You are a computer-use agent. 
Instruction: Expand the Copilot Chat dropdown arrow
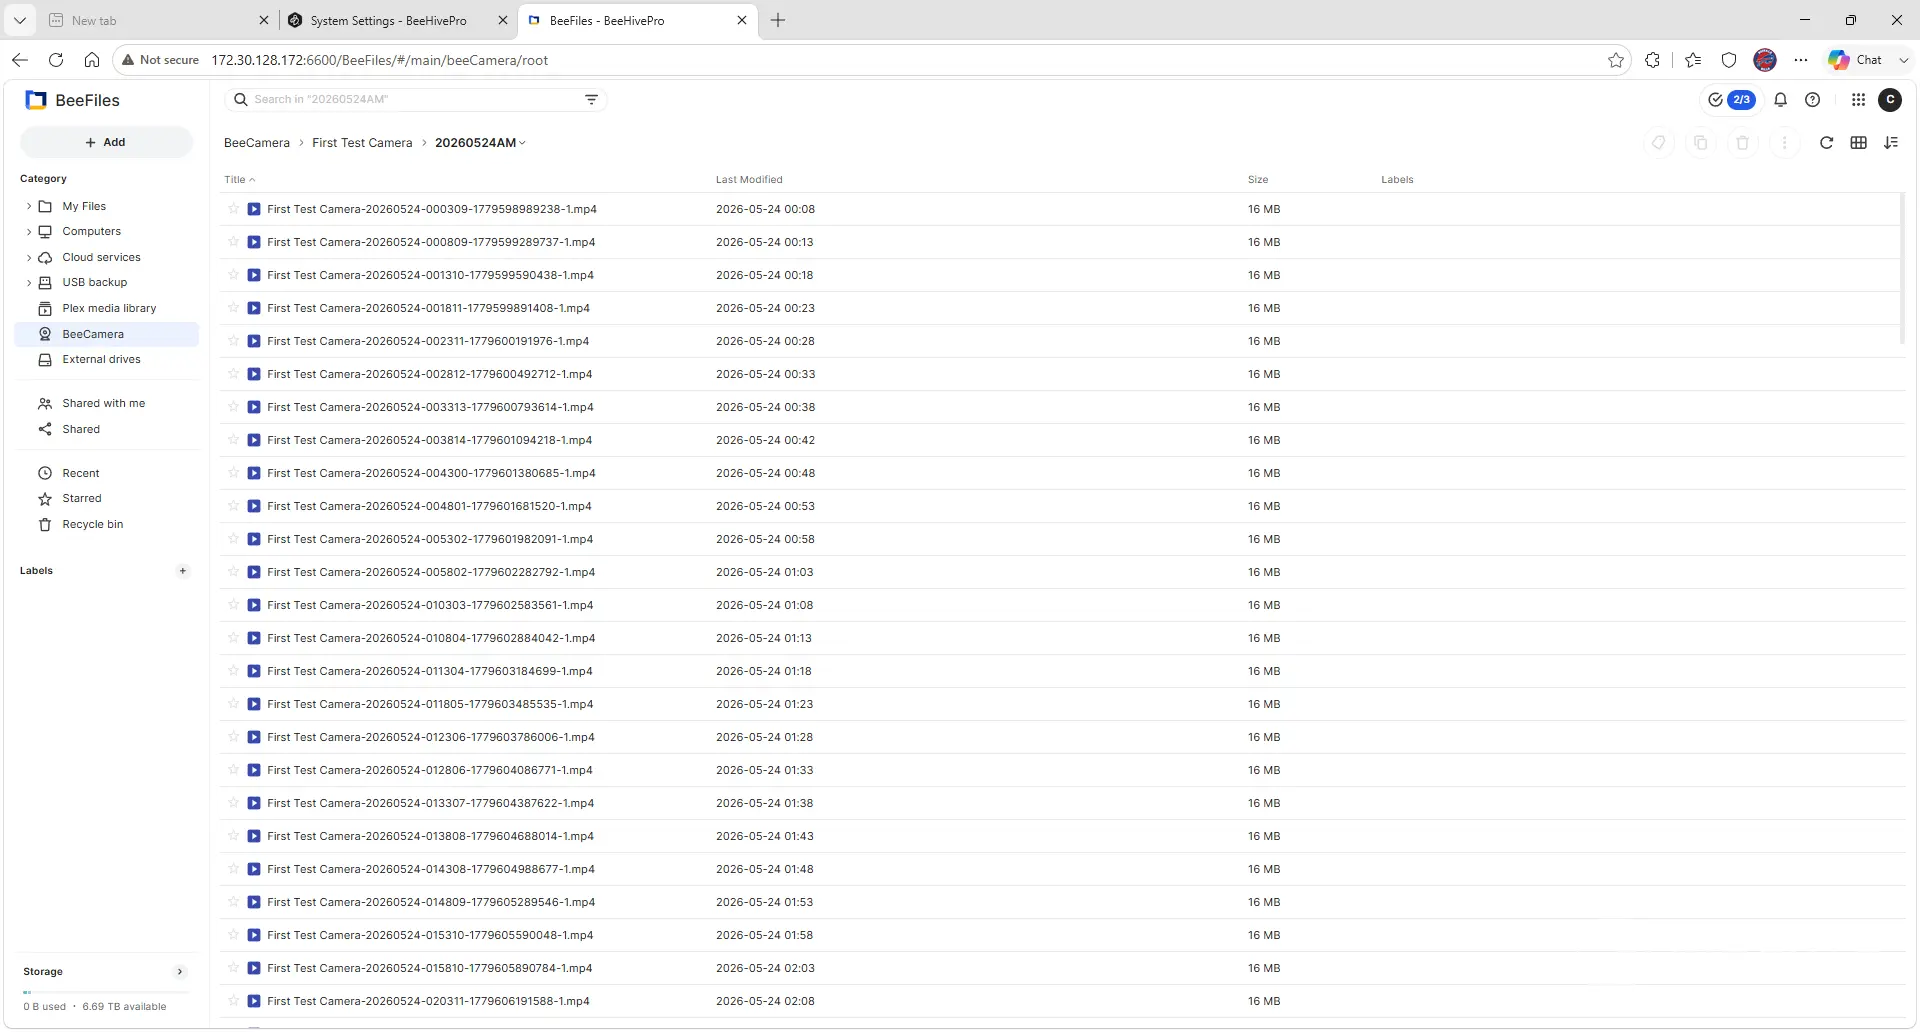pos(1903,60)
